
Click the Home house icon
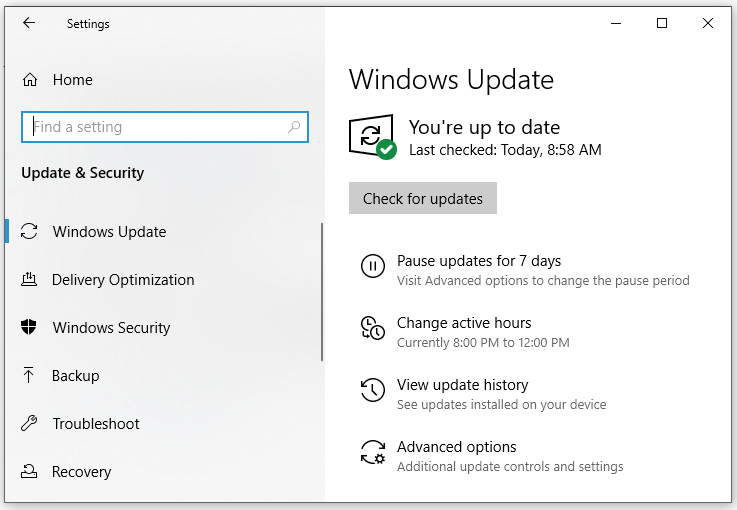(30, 80)
